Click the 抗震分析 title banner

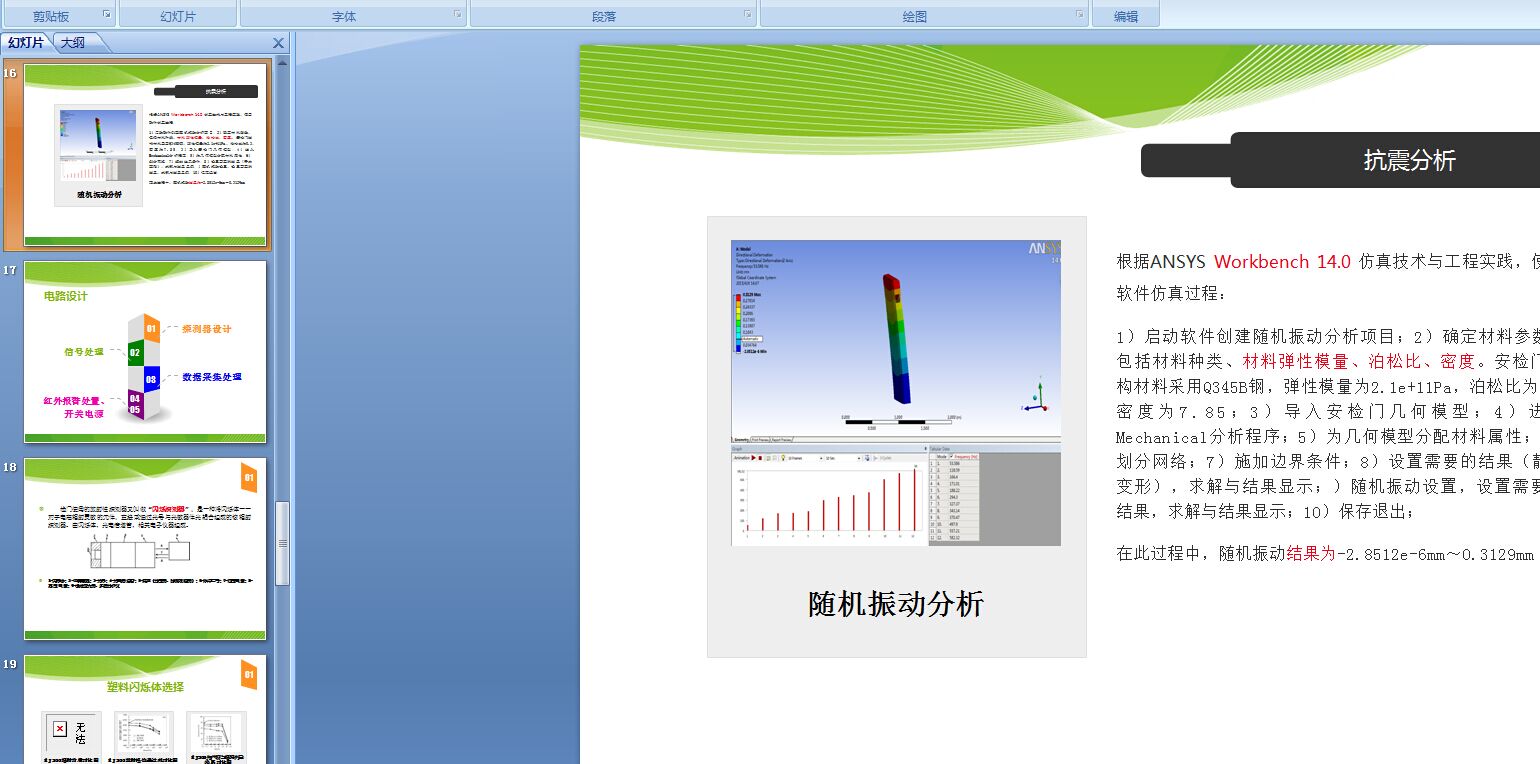1409,159
